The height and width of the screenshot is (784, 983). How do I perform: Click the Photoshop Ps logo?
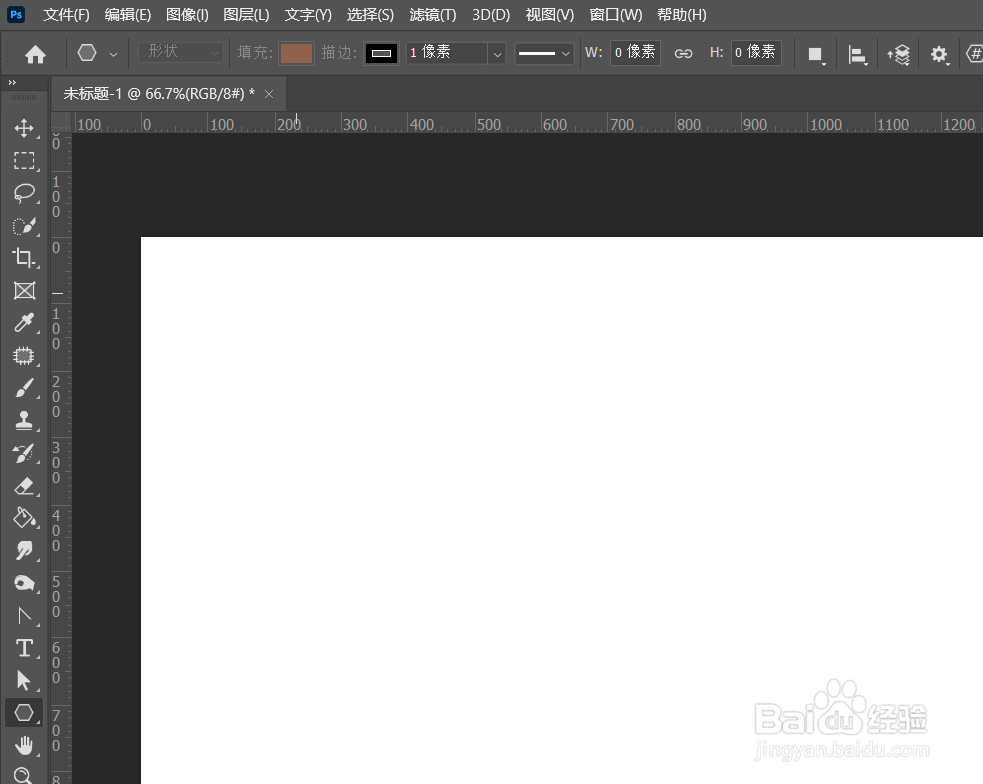click(x=16, y=14)
